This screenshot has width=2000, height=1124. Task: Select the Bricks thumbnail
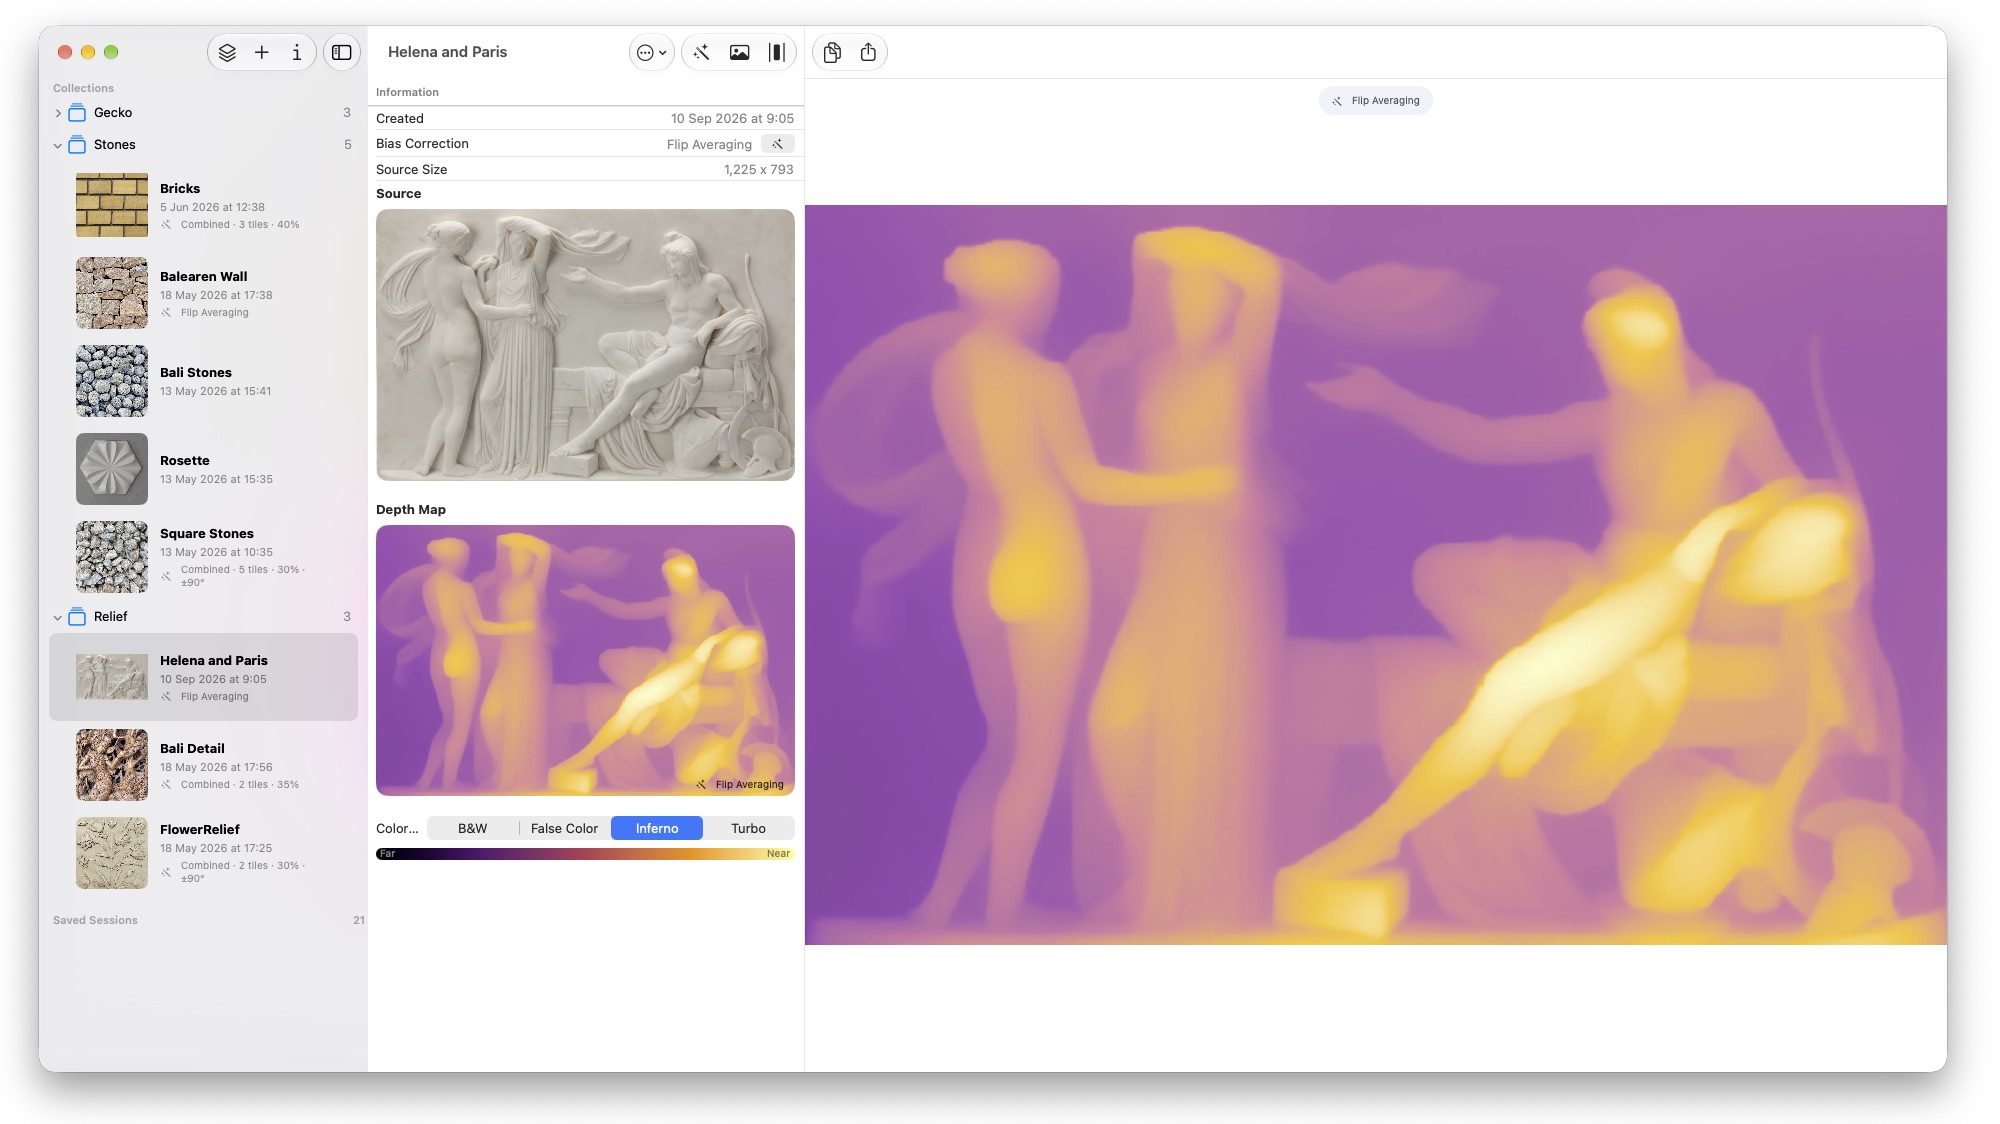tap(112, 205)
